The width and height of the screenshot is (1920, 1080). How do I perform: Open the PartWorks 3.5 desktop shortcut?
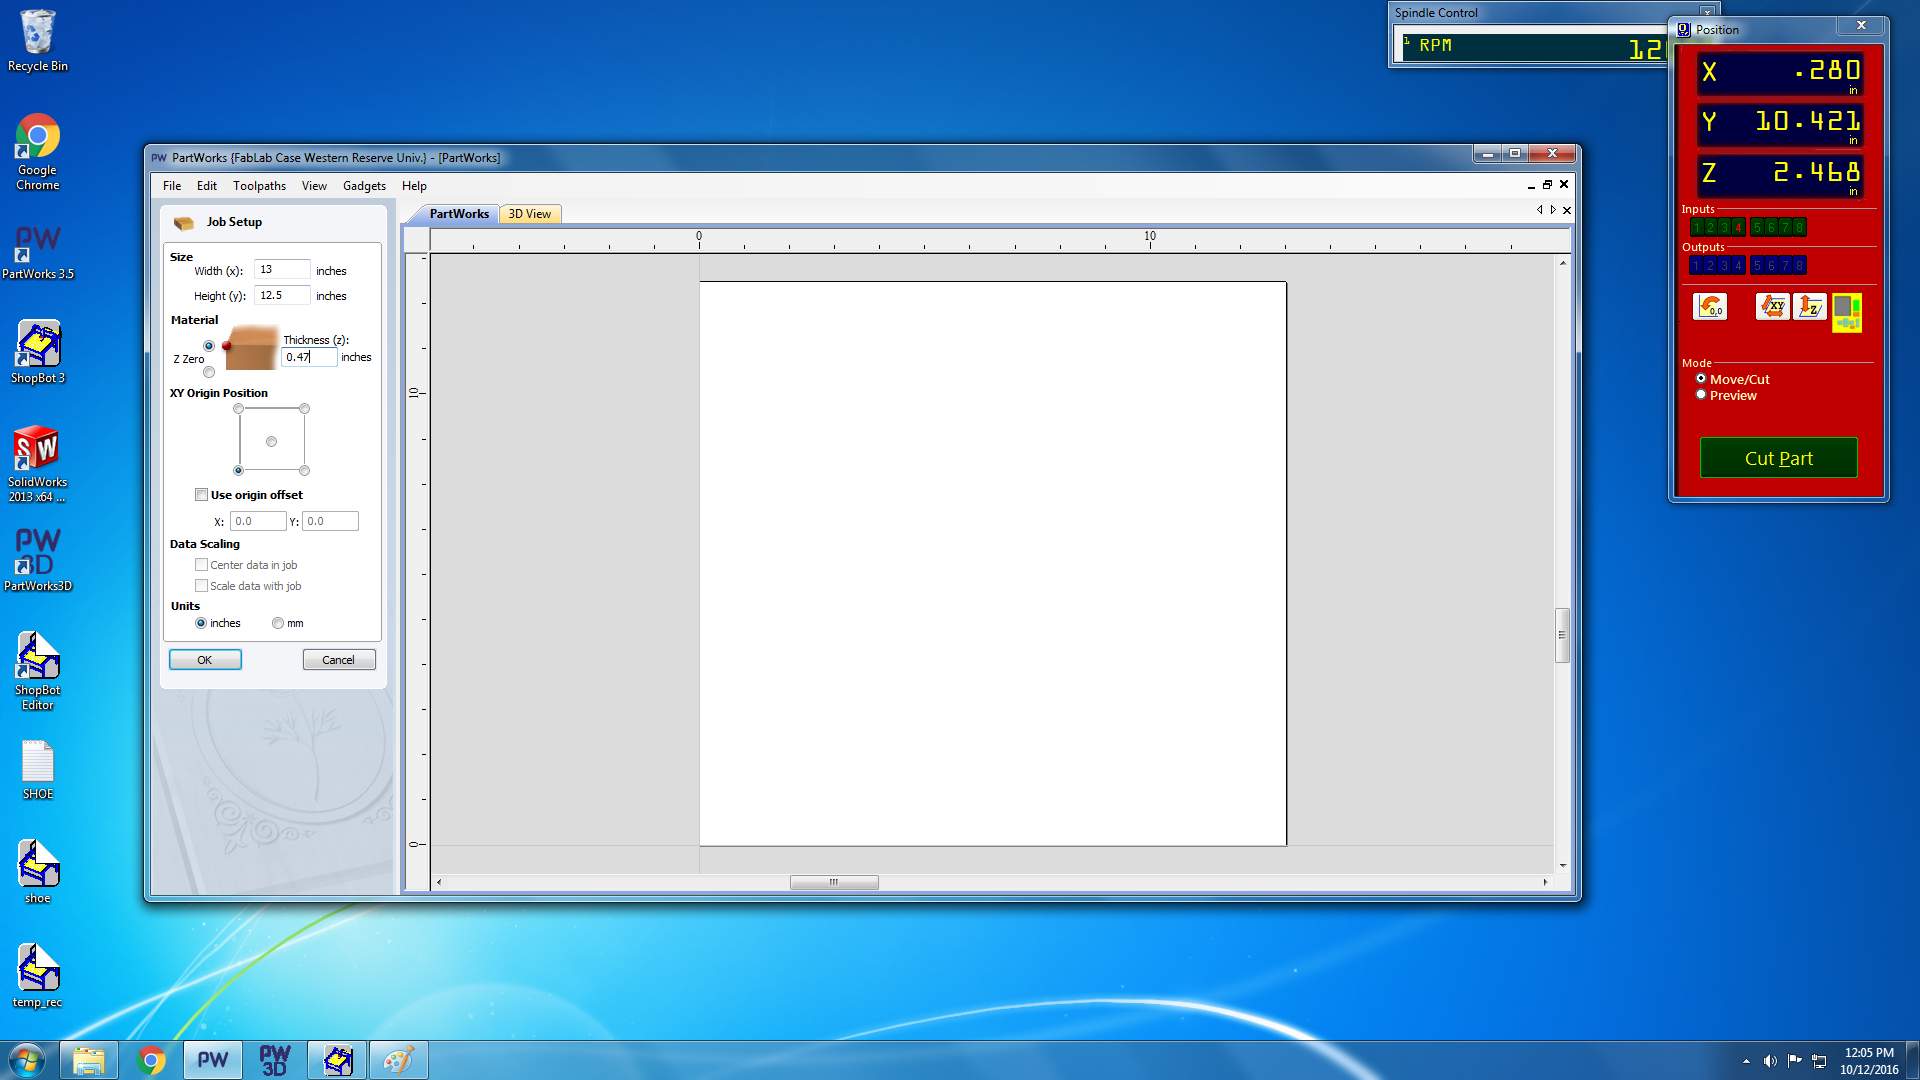pyautogui.click(x=38, y=251)
